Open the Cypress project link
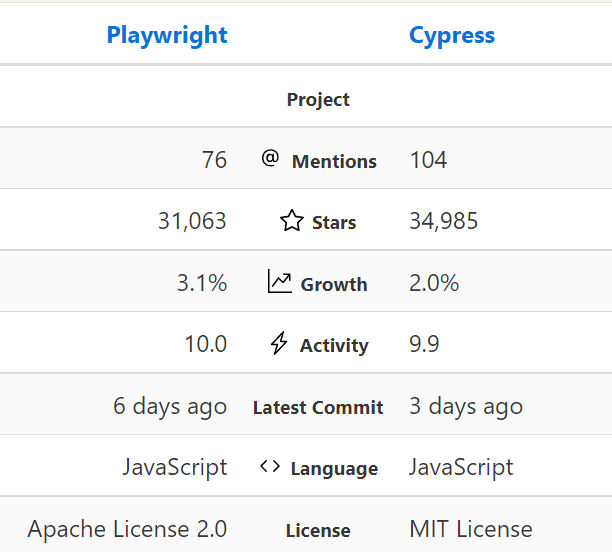The height and width of the screenshot is (552, 612). tap(452, 36)
